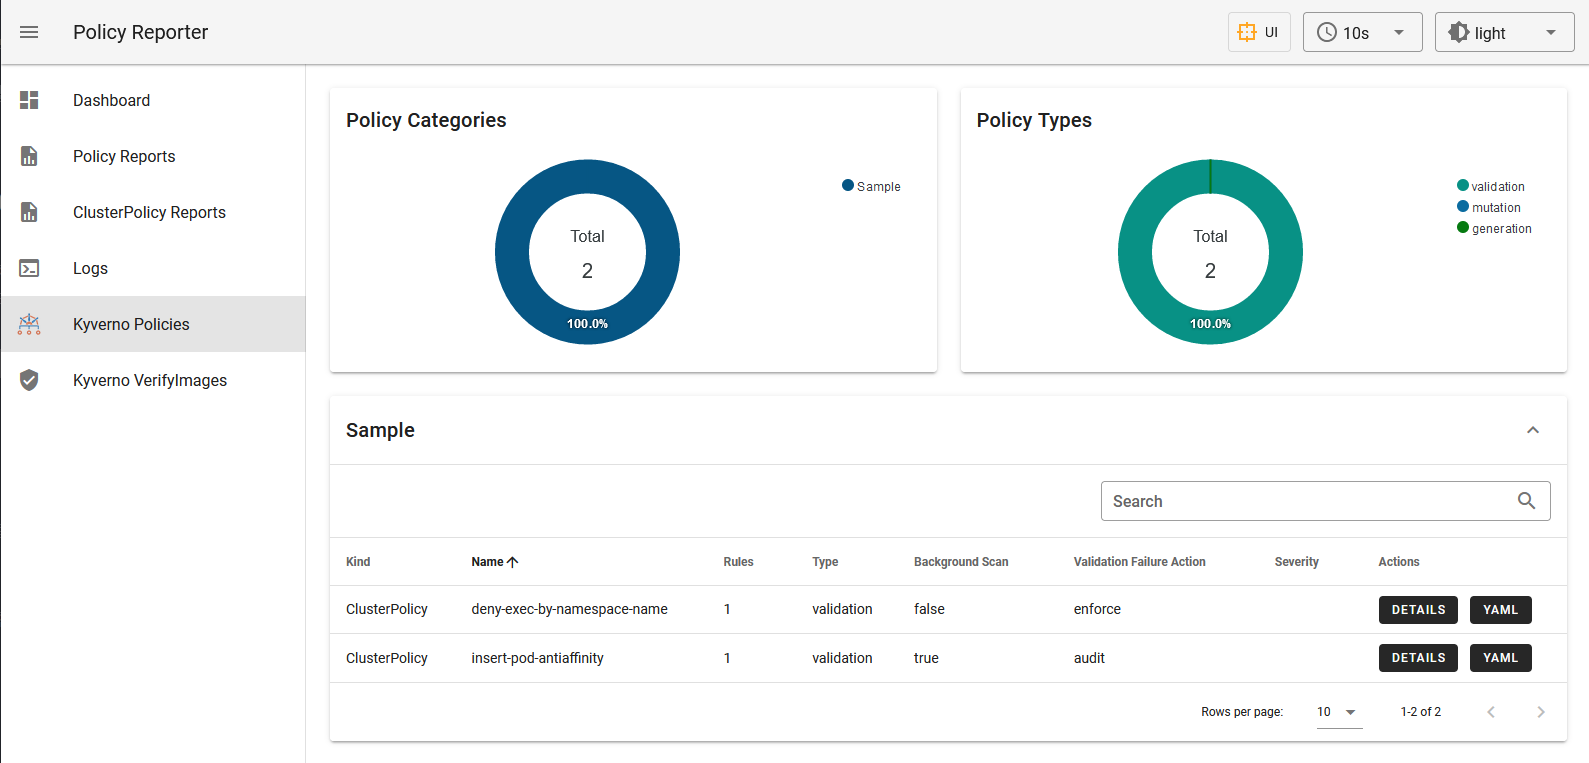Navigate to Dashboard
Screen dimensions: 1589x763
click(153, 100)
